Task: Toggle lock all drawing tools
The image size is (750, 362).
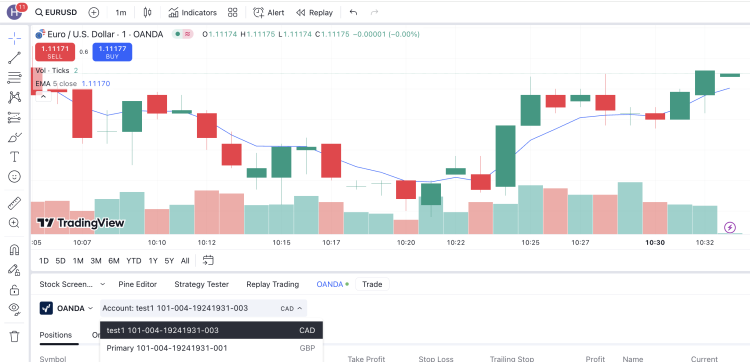Action: pyautogui.click(x=14, y=290)
